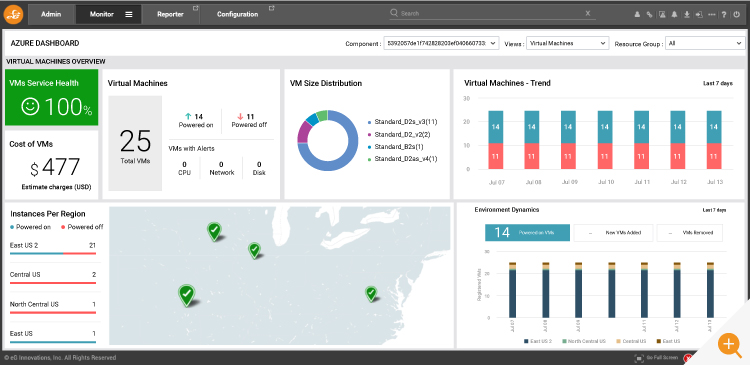Expand the Component dropdown
Viewport: 750px width, 365px height.
click(x=441, y=43)
